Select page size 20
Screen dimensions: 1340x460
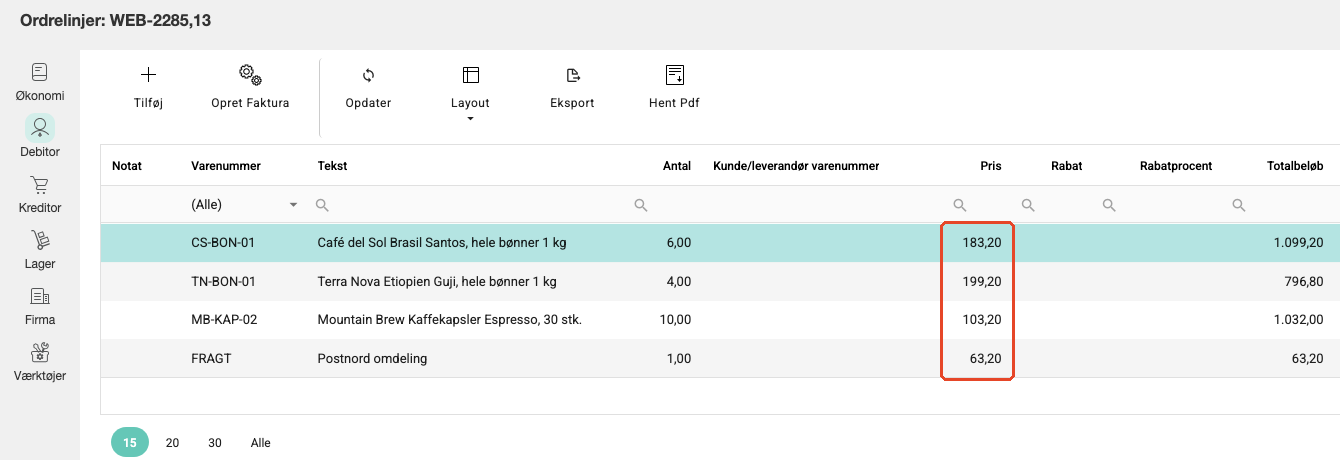pos(172,442)
